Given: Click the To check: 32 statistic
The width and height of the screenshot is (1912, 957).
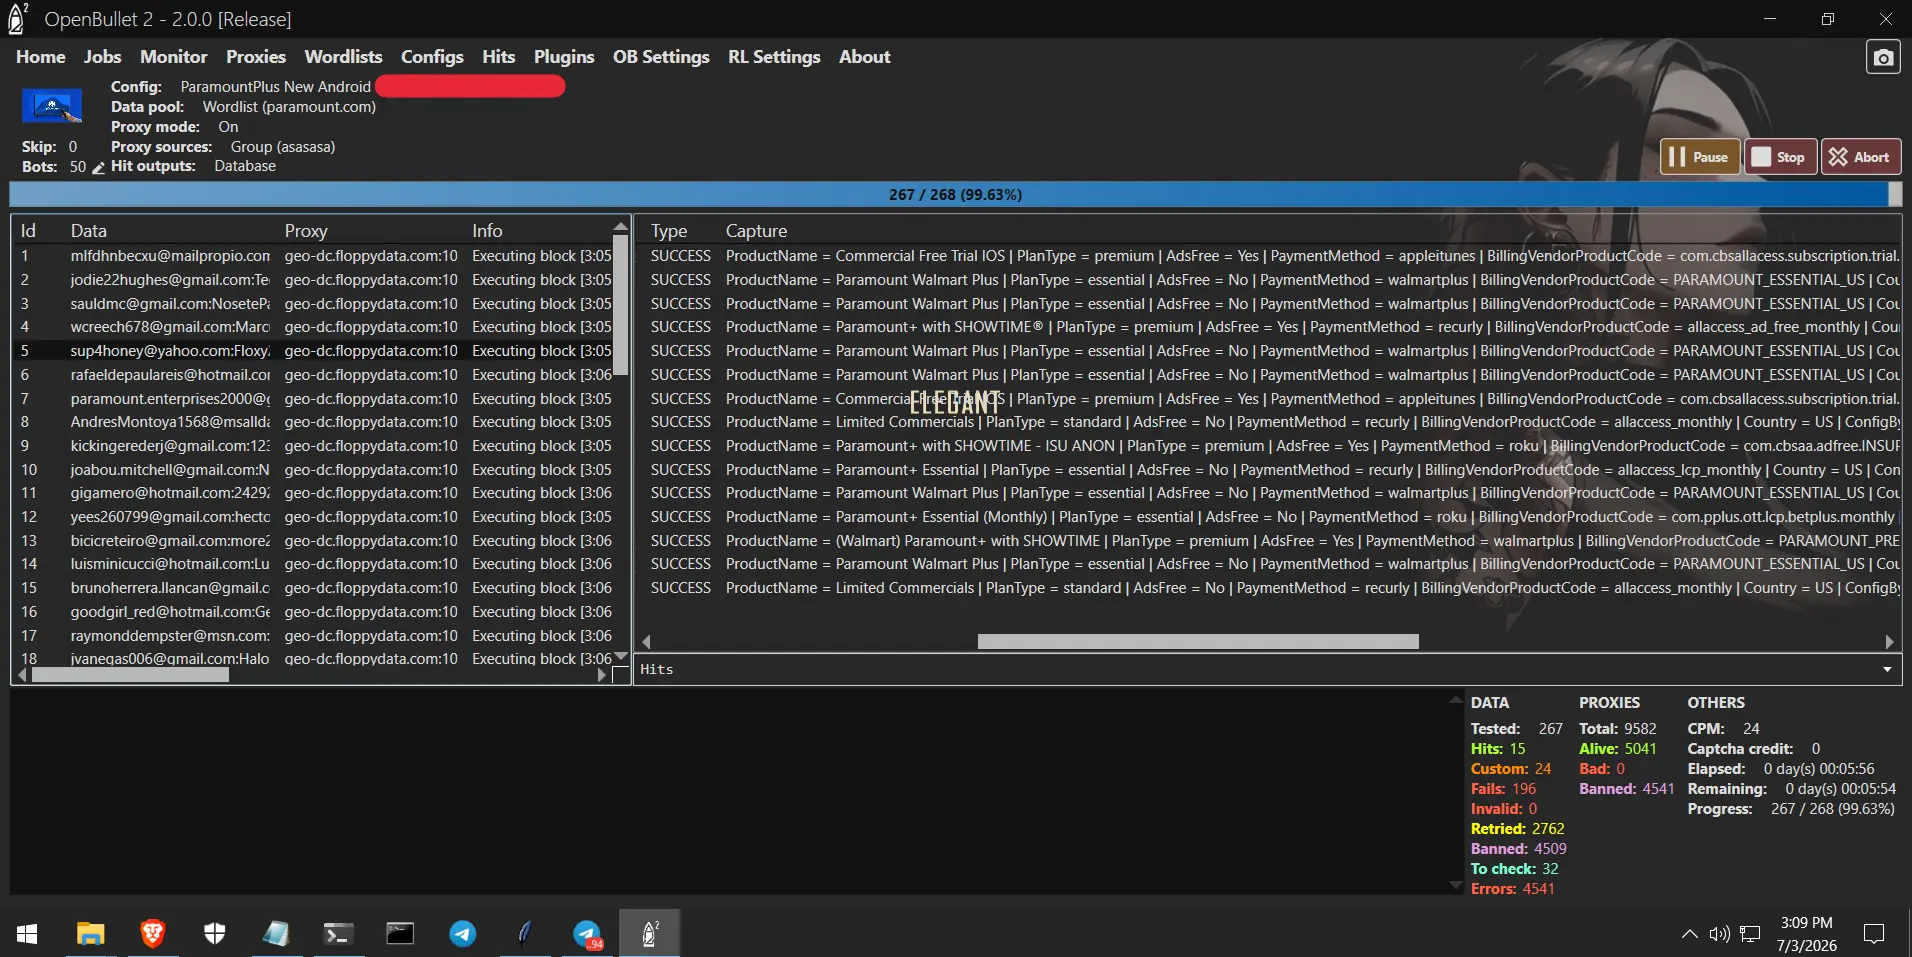Looking at the screenshot, I should (x=1514, y=869).
